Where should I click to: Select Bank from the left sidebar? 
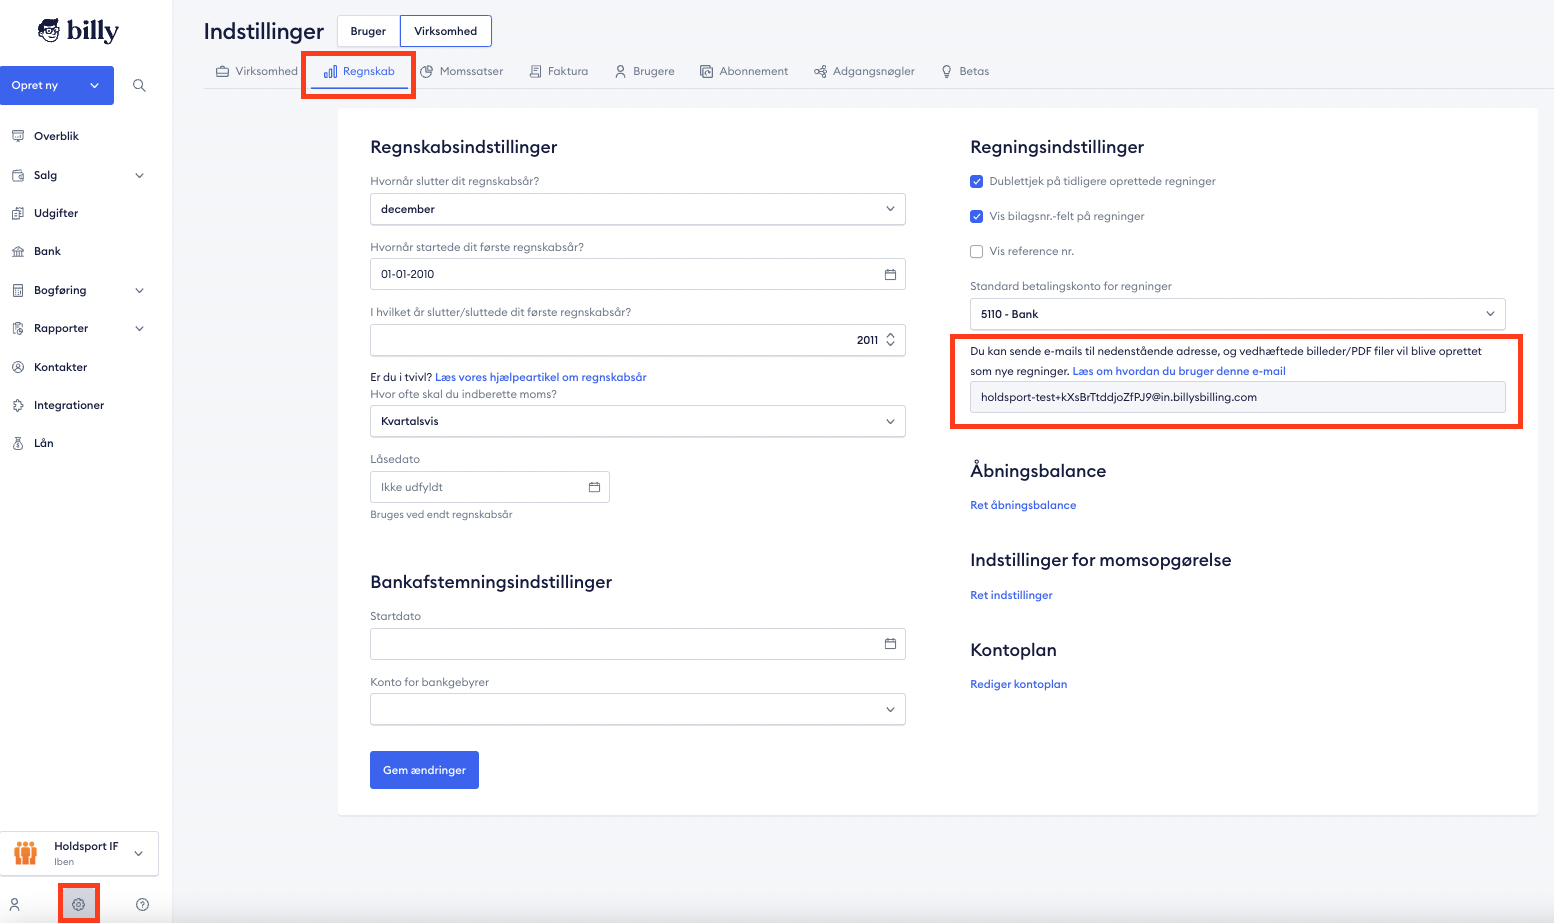(48, 250)
